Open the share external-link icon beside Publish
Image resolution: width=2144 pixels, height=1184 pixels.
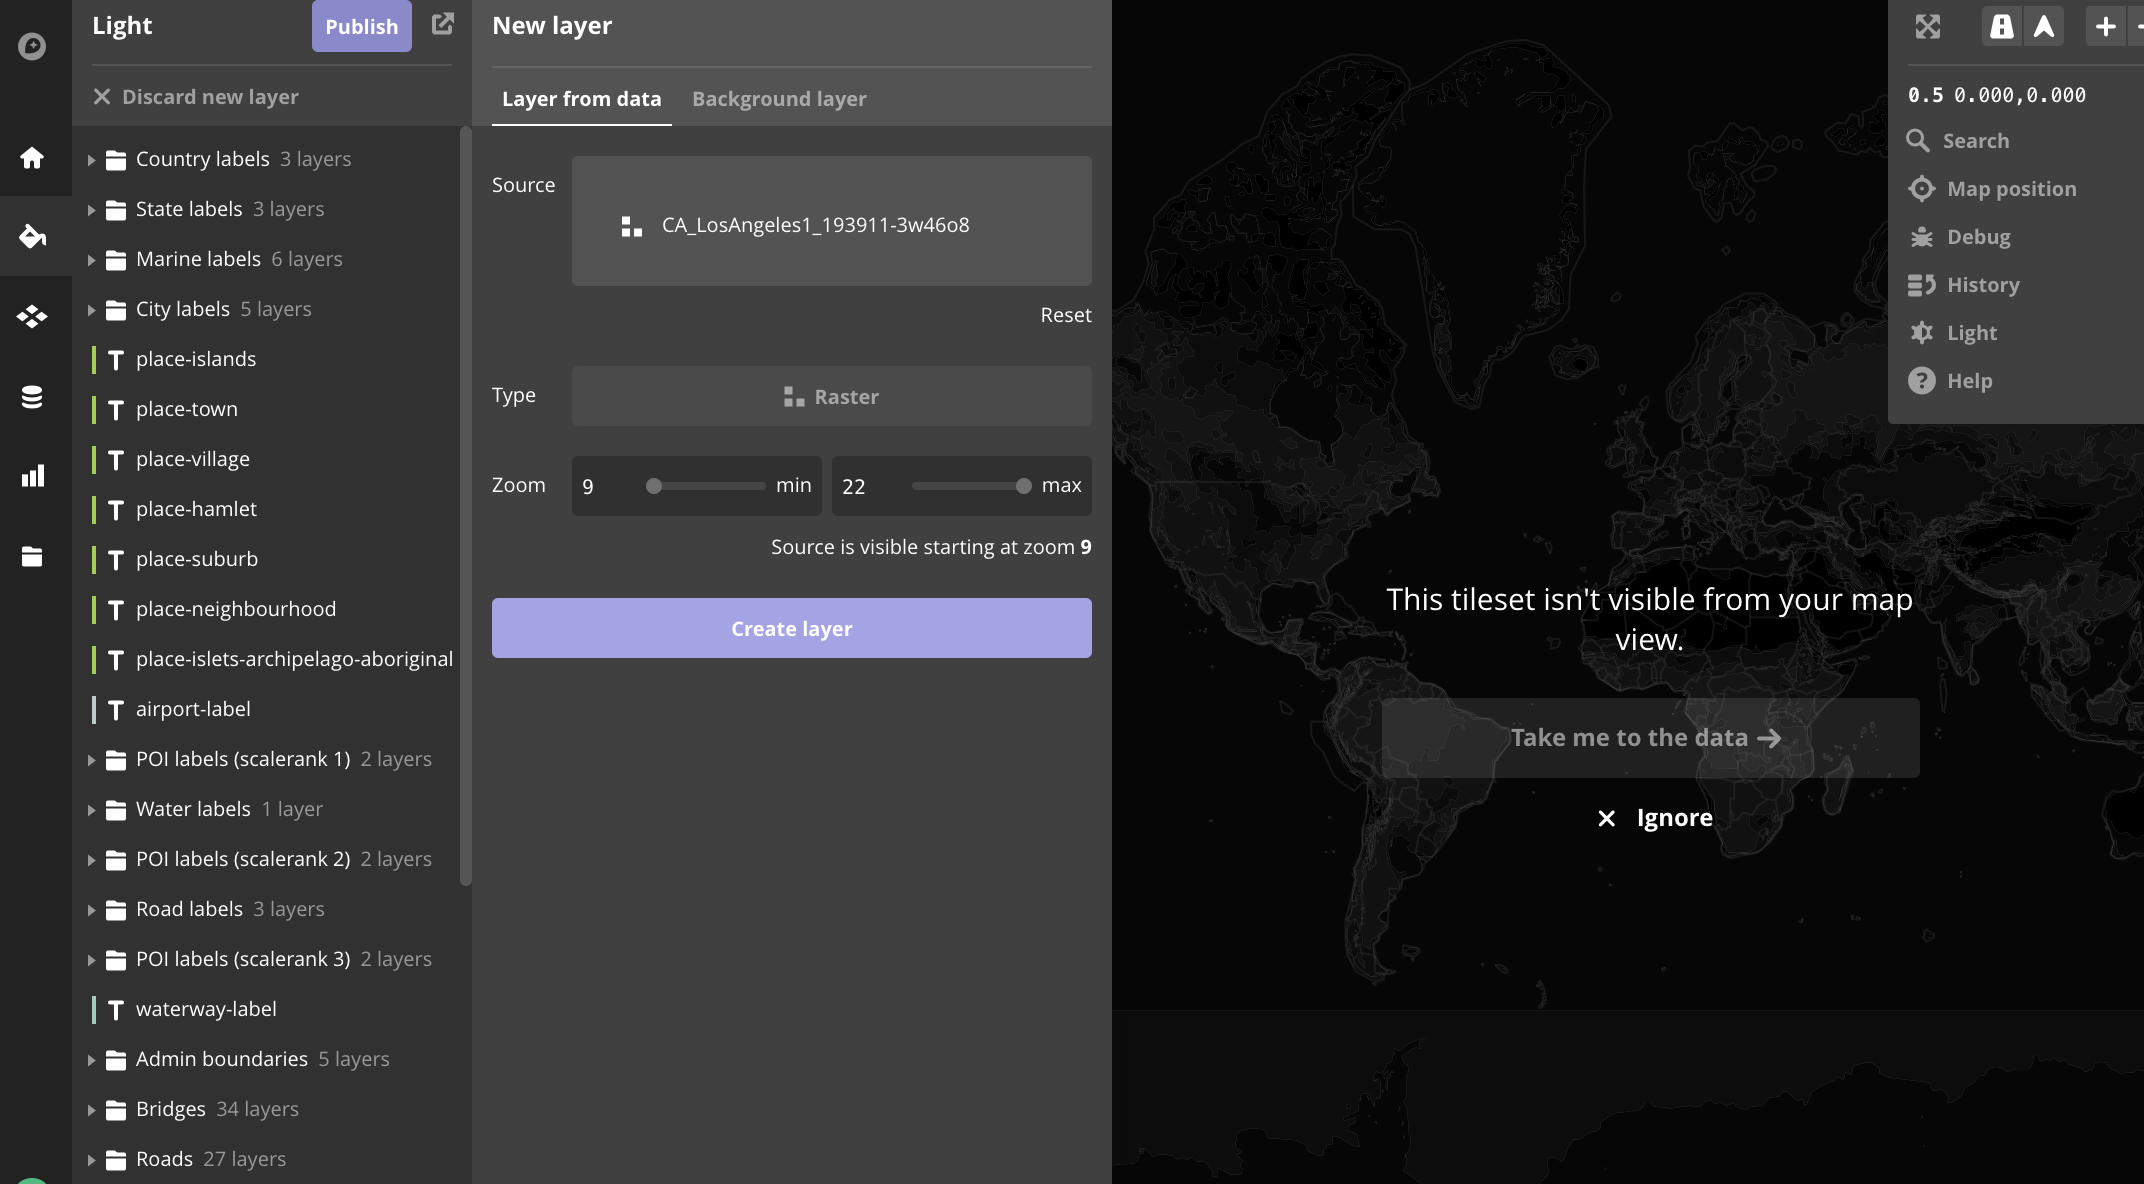442,25
